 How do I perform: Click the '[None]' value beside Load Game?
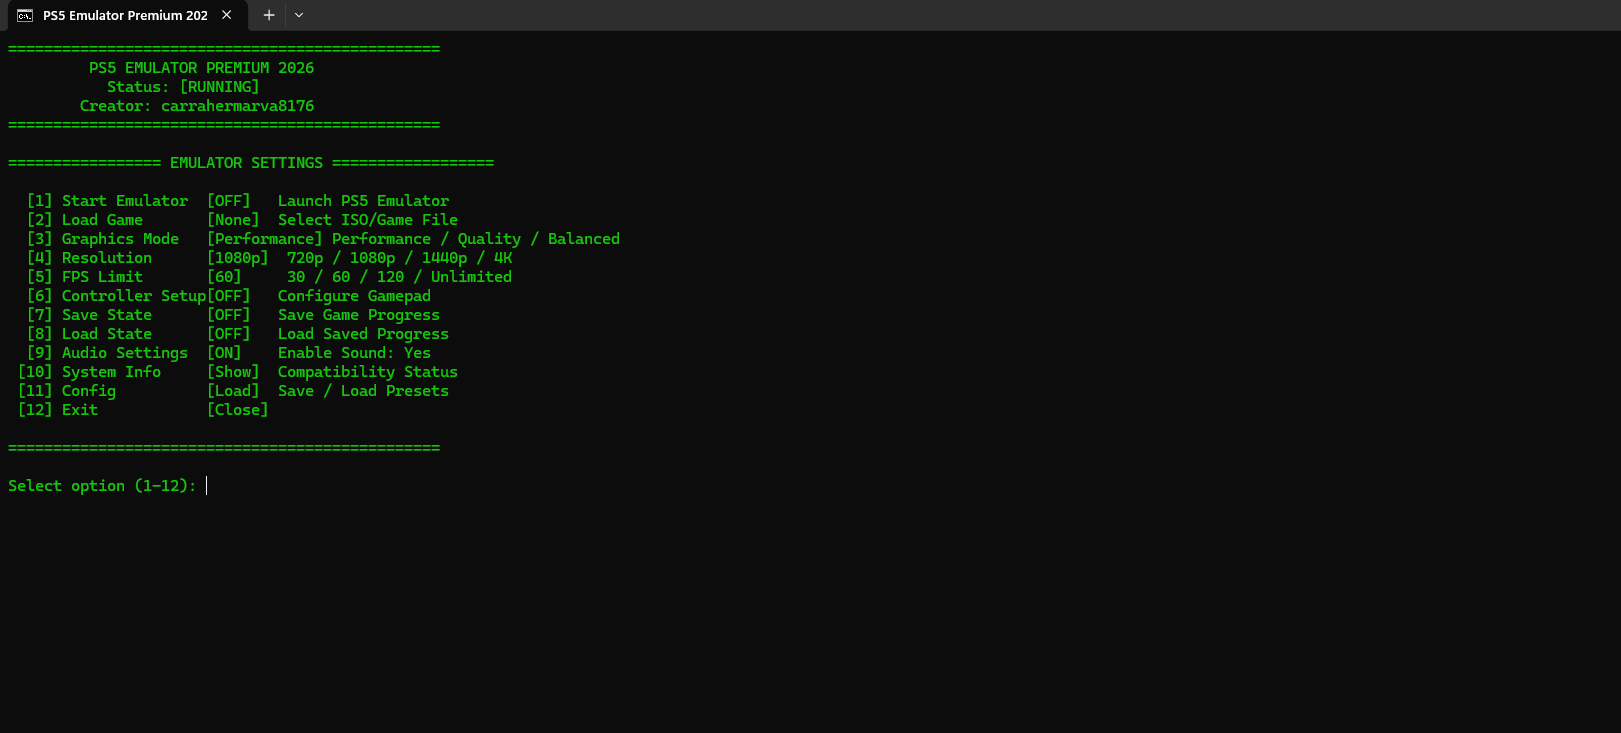point(233,220)
